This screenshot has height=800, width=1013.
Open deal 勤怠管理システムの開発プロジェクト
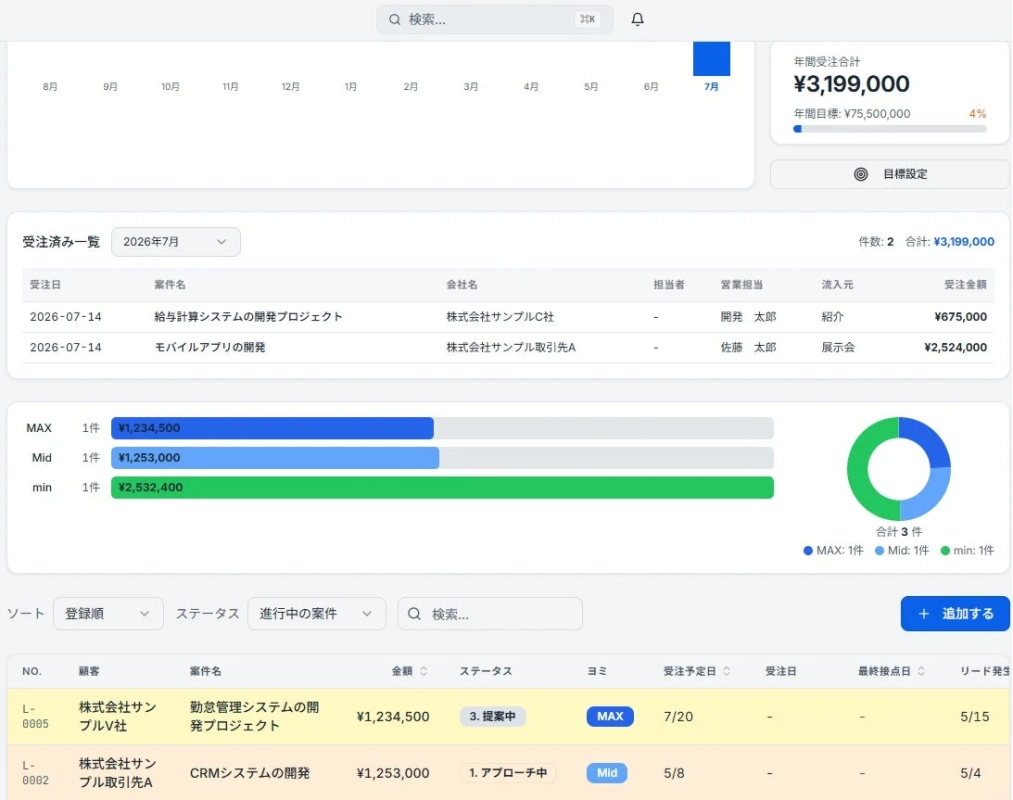click(x=254, y=716)
